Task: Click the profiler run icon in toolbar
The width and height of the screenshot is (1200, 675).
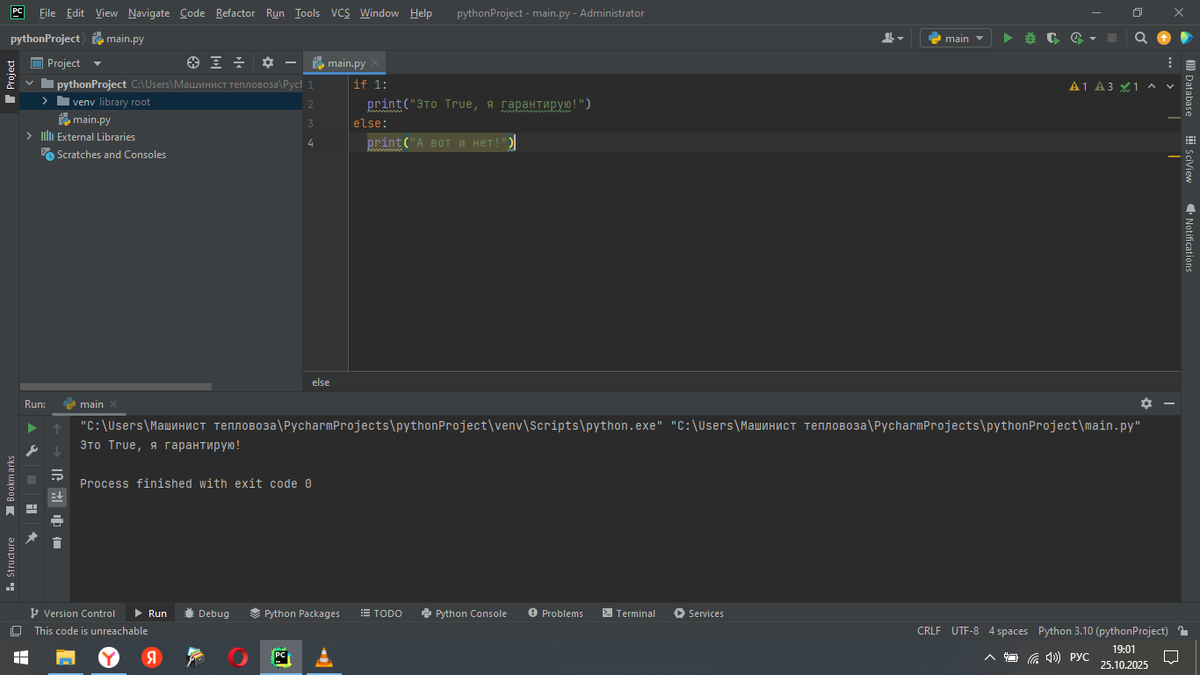Action: coord(1076,38)
